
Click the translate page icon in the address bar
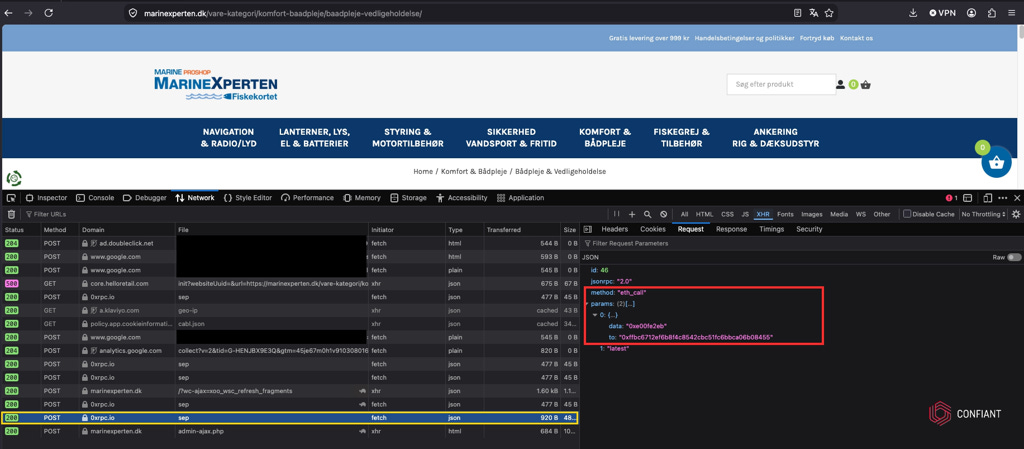(x=813, y=12)
